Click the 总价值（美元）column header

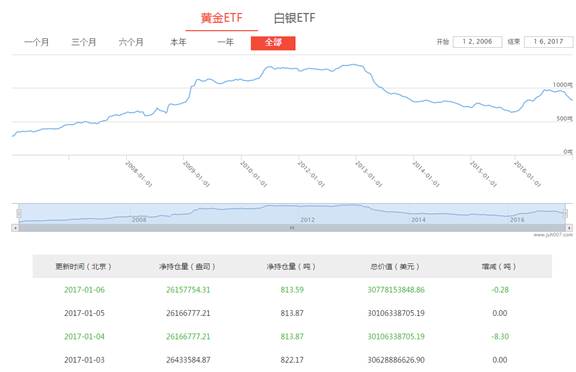(x=395, y=266)
